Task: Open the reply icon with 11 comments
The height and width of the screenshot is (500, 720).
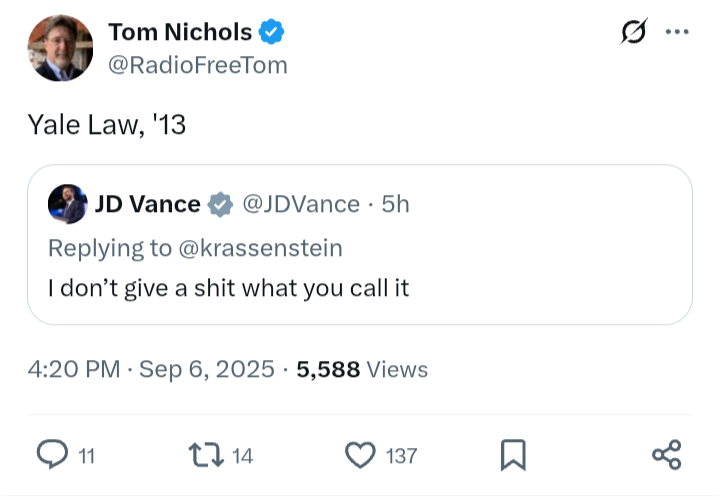Action: [x=52, y=455]
